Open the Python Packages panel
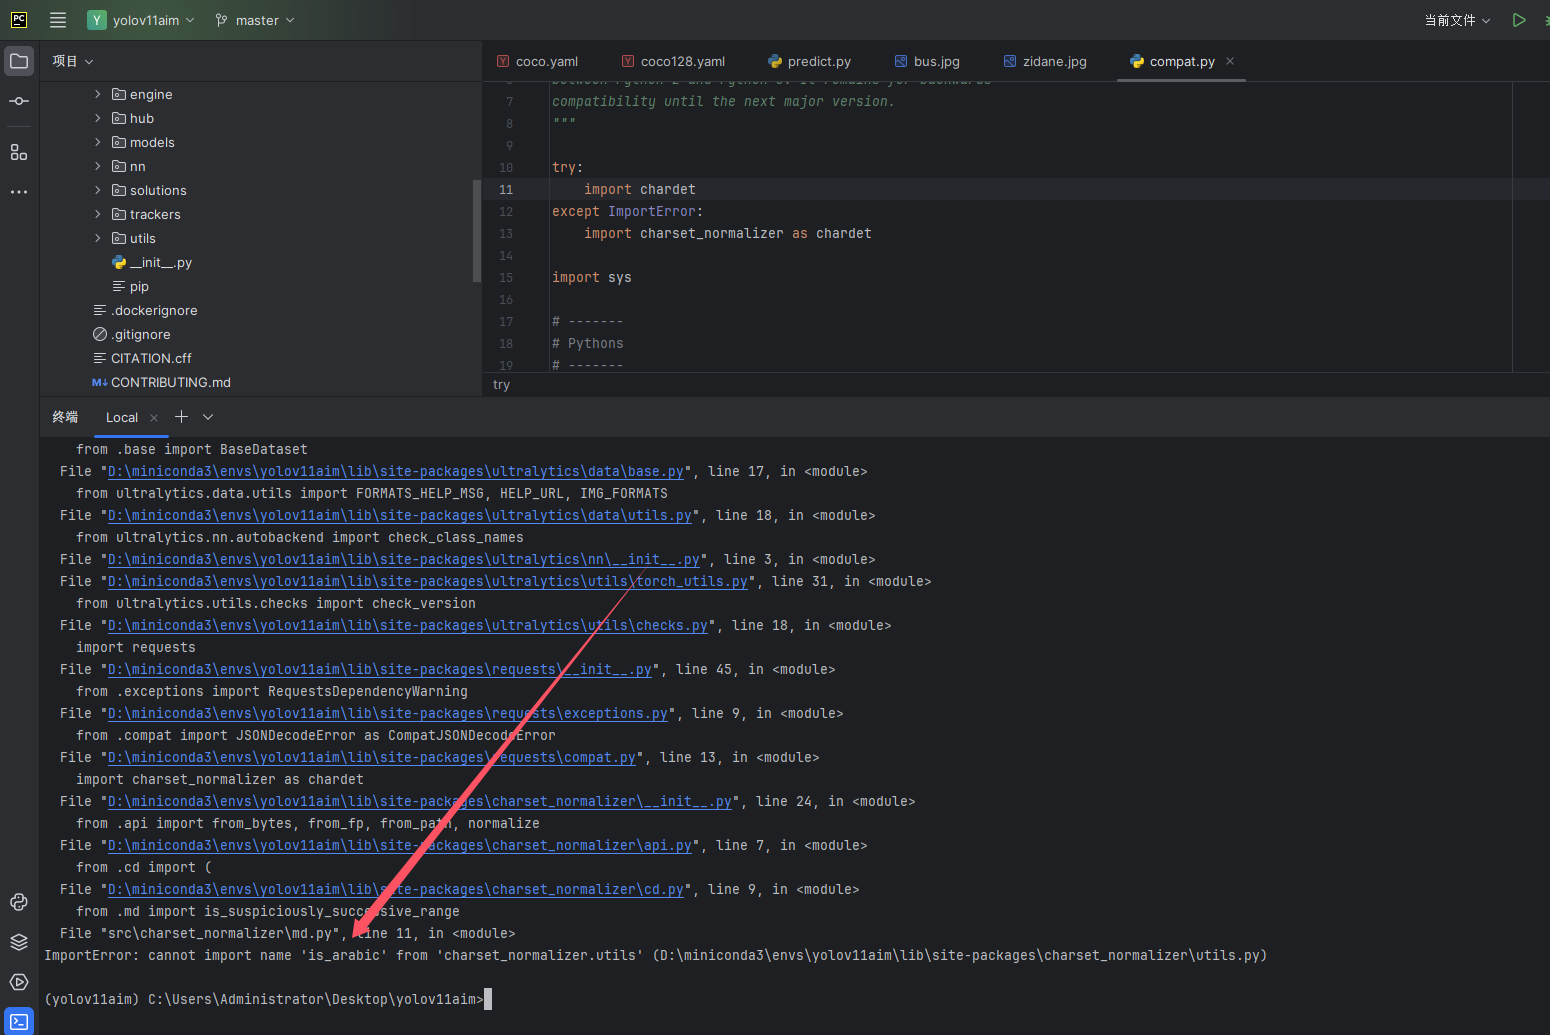This screenshot has height=1035, width=1550. pos(18,941)
